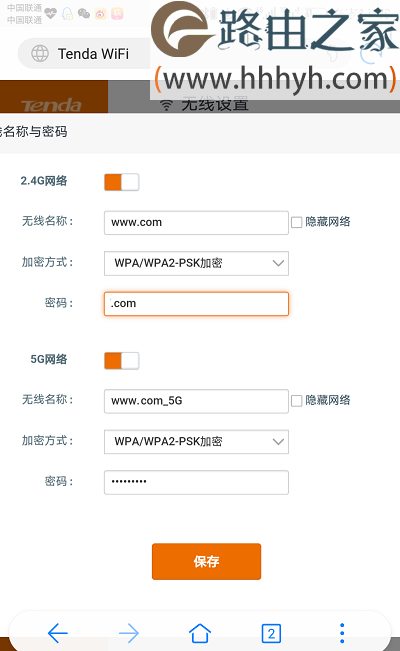400x651 pixels.
Task: Open 5G 加密方式 encryption dropdown
Action: tap(196, 442)
